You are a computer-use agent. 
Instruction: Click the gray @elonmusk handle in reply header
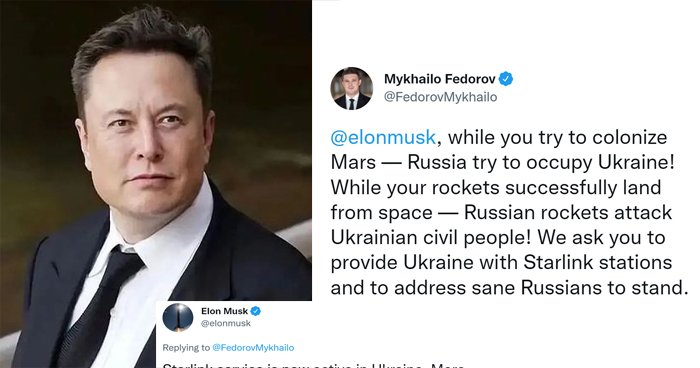(226, 323)
